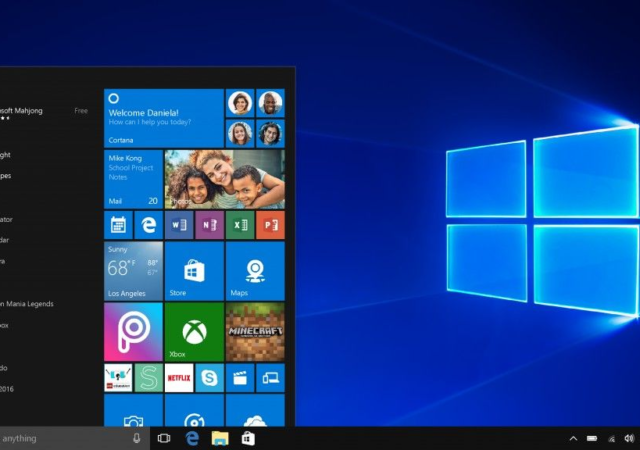640x450 pixels.
Task: Open network status in system tray
Action: click(611, 439)
